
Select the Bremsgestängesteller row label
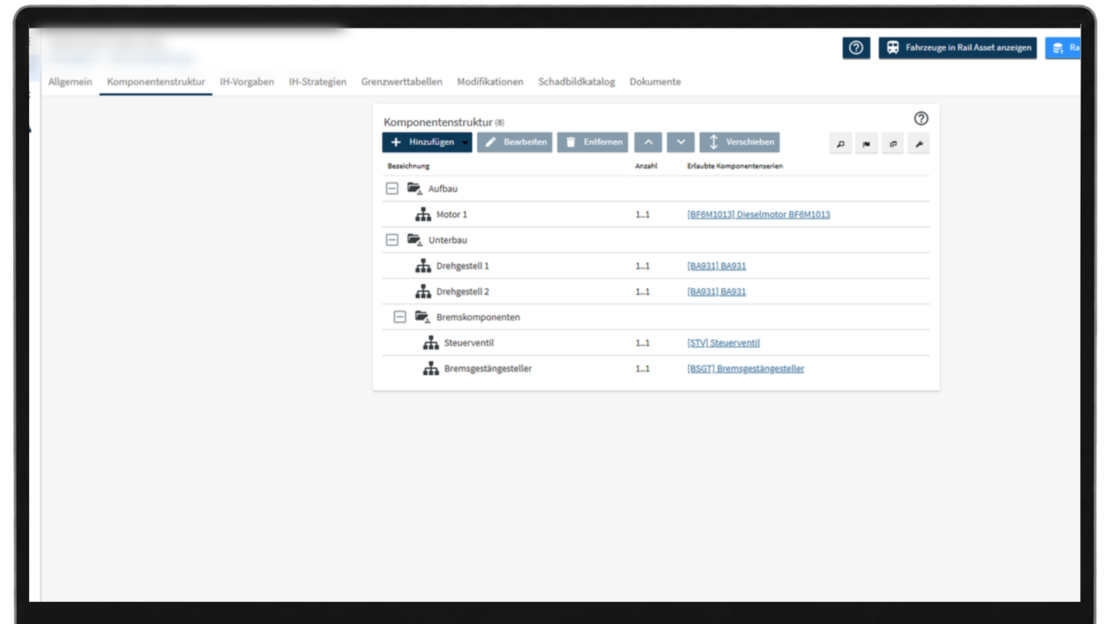488,368
